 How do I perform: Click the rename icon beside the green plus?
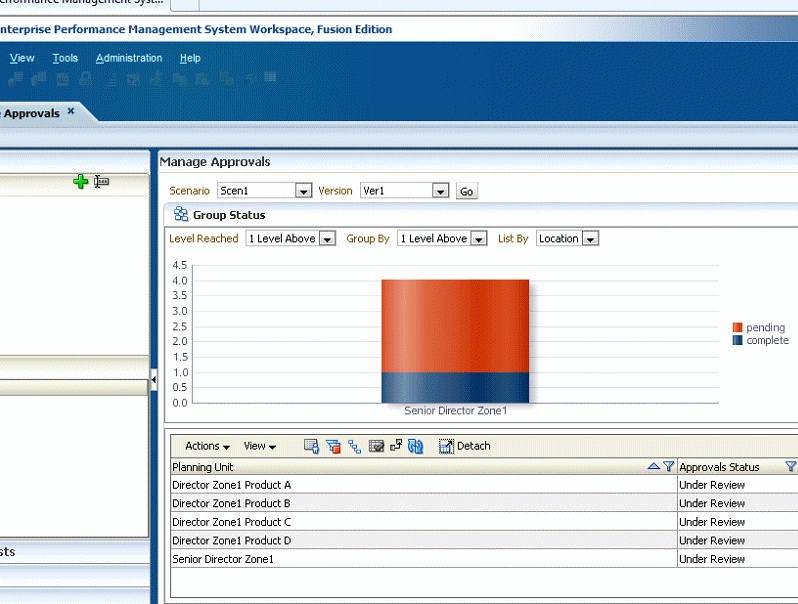coord(101,181)
